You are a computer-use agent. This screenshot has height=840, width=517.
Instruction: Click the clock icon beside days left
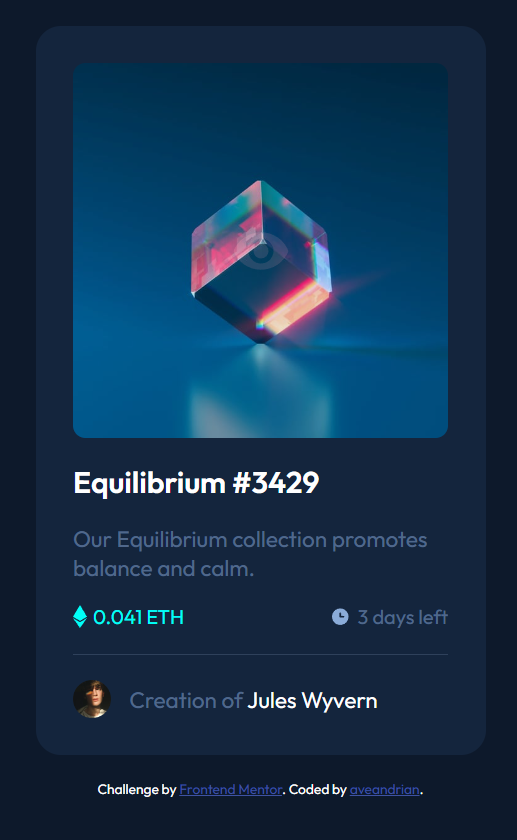[340, 617]
